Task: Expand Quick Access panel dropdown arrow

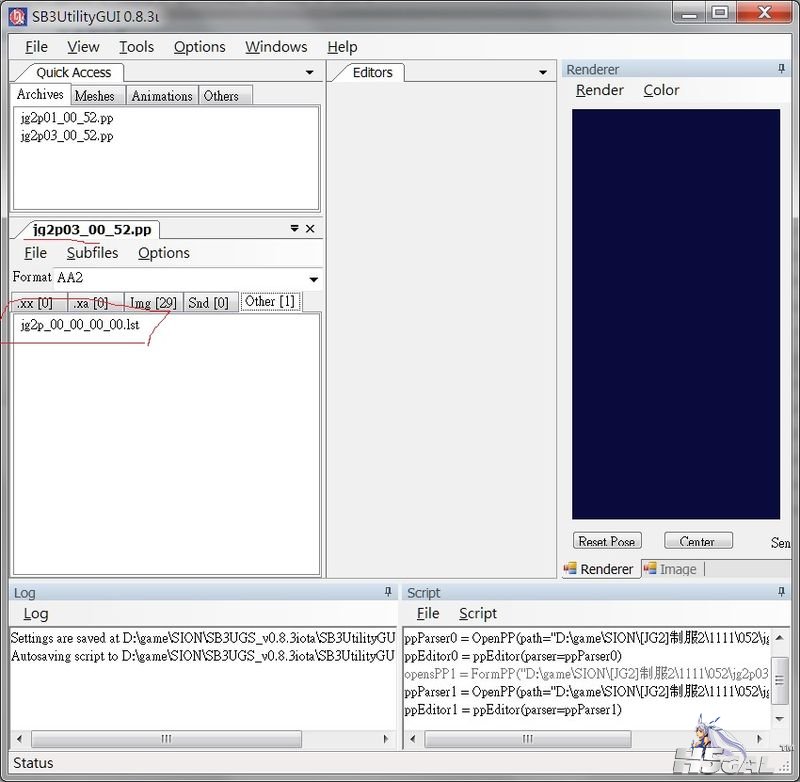Action: point(309,72)
